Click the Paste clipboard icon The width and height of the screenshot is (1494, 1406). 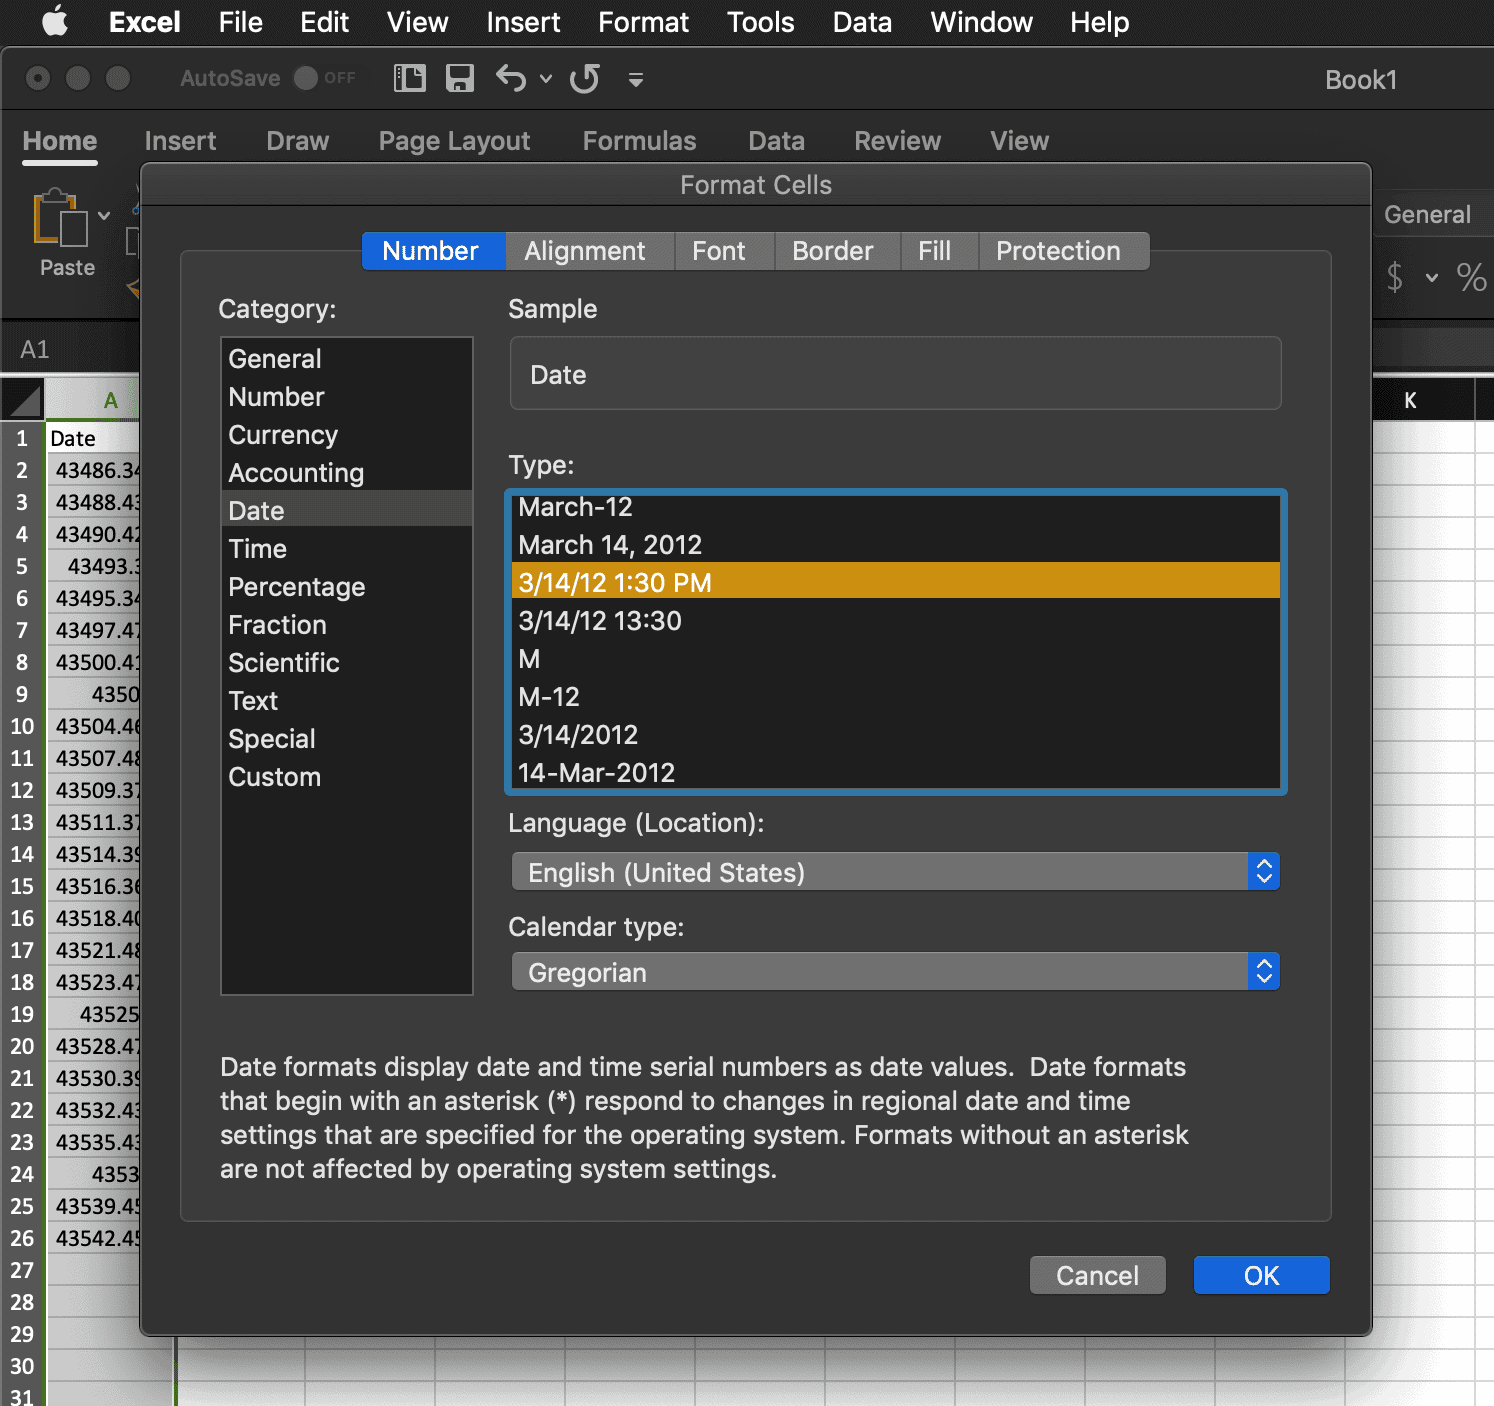60,218
